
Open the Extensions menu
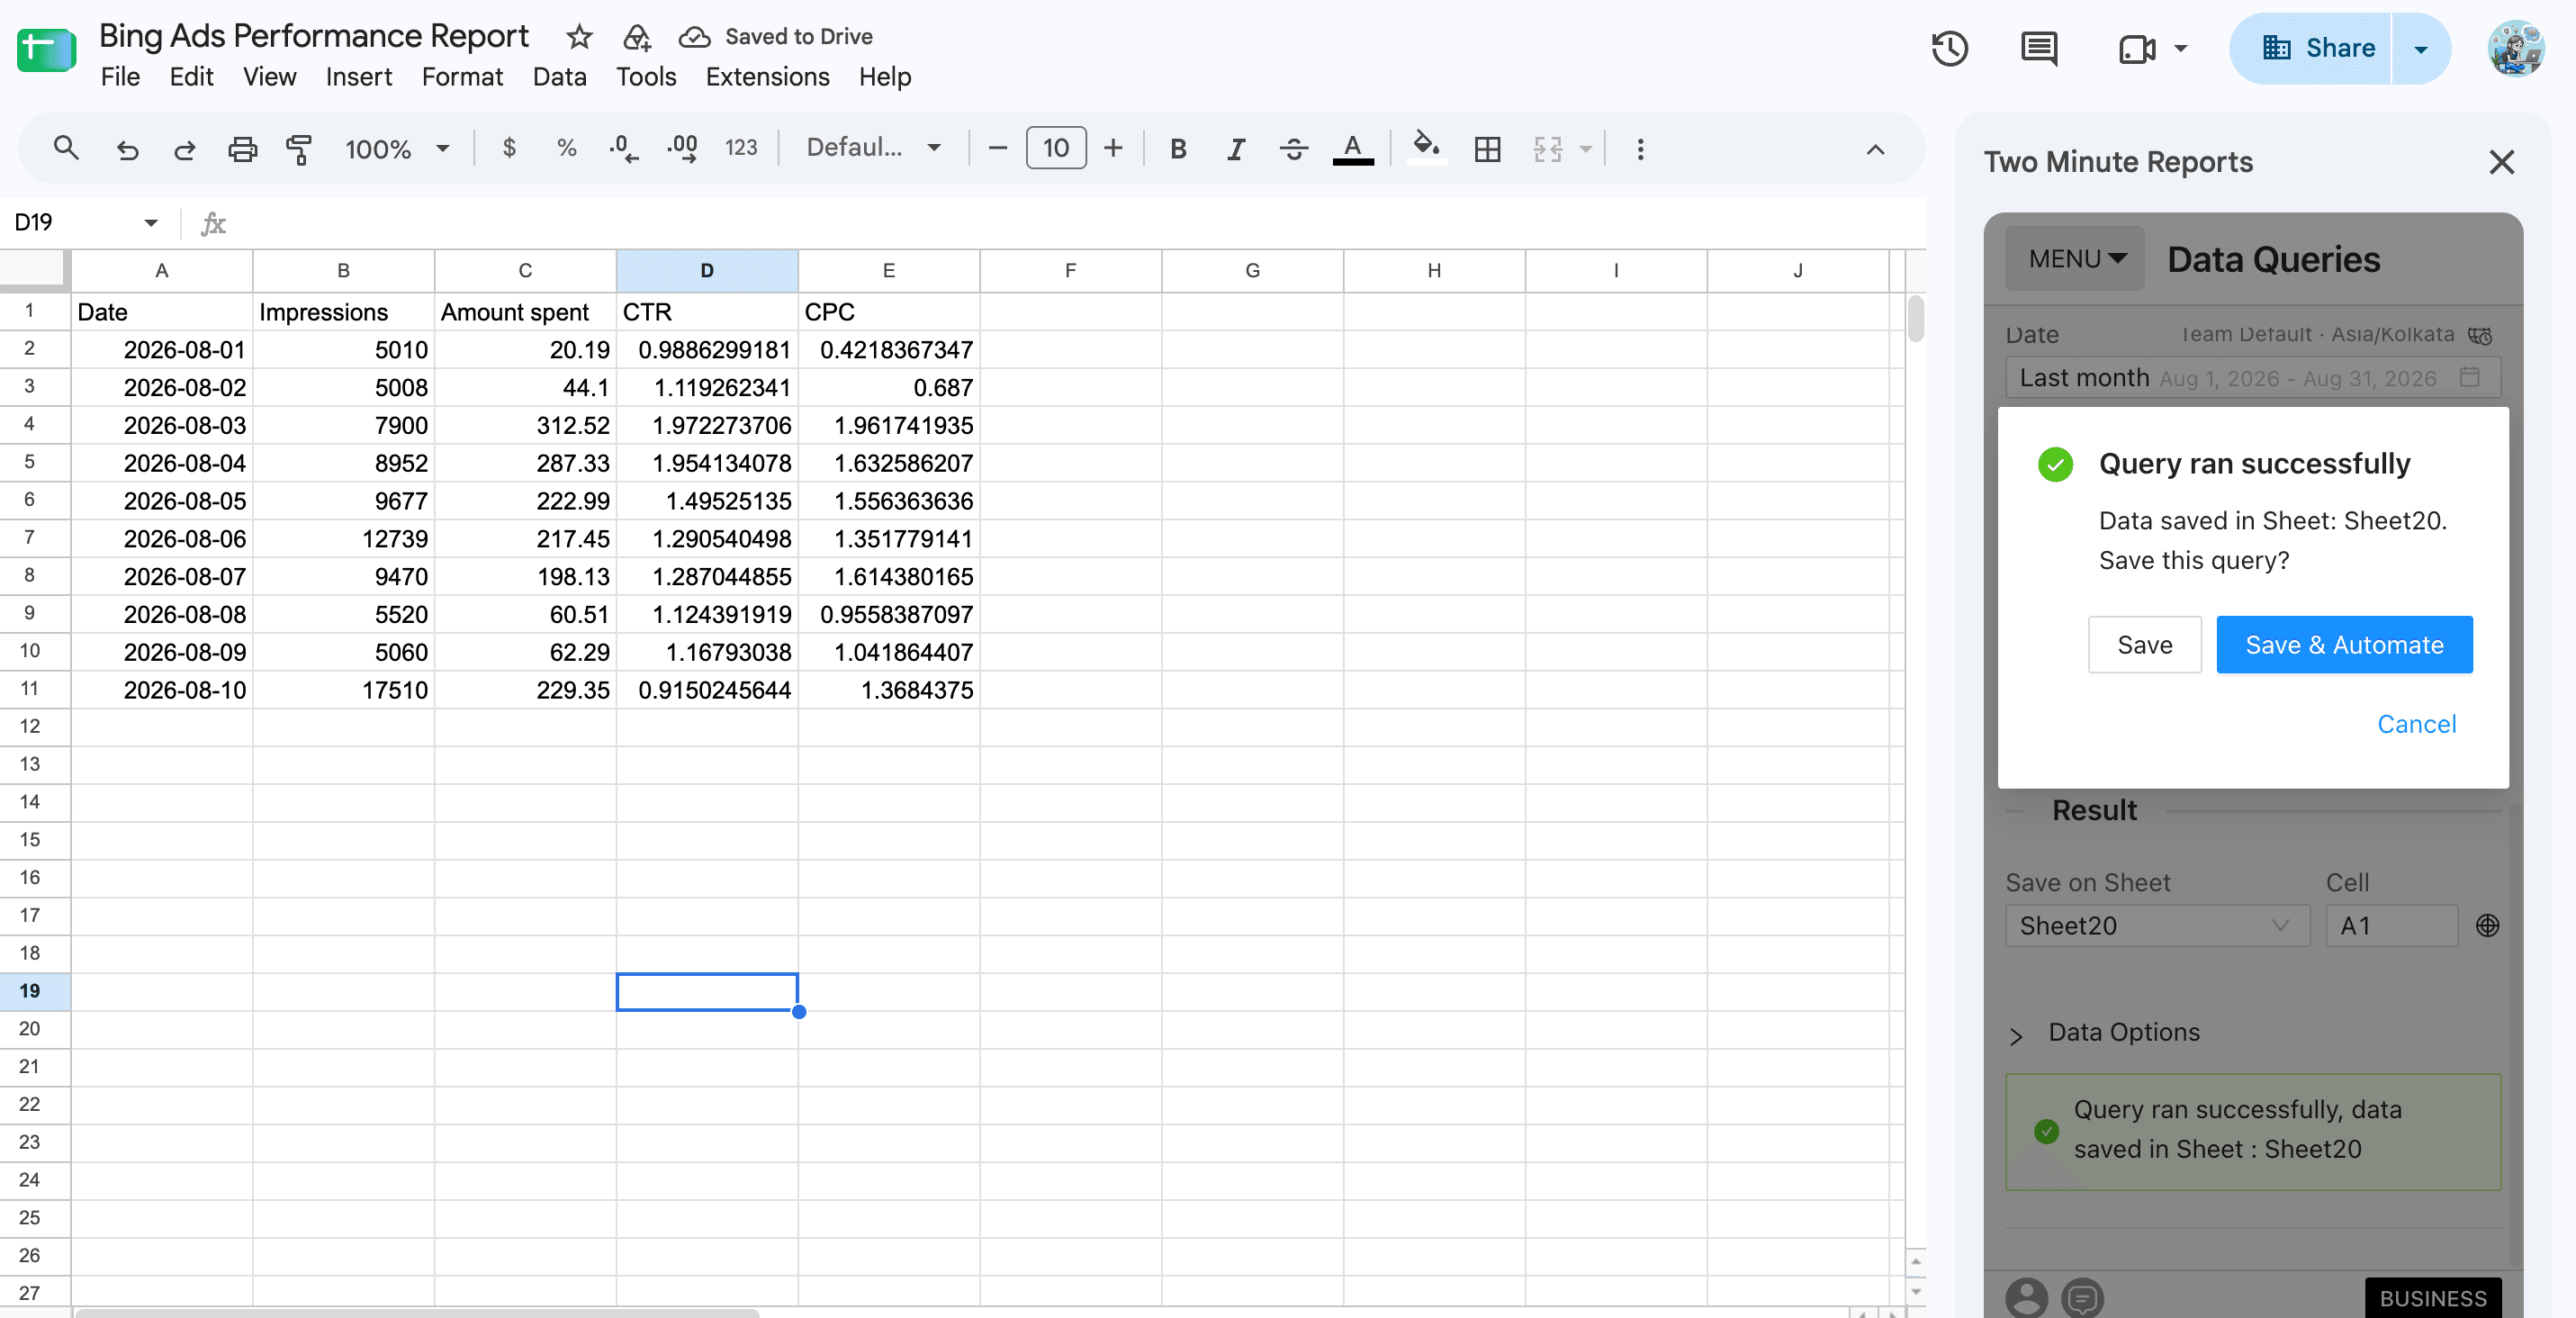coord(767,77)
